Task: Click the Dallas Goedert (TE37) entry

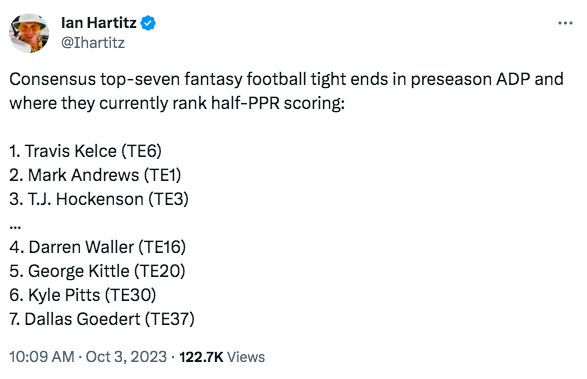Action: point(102,319)
